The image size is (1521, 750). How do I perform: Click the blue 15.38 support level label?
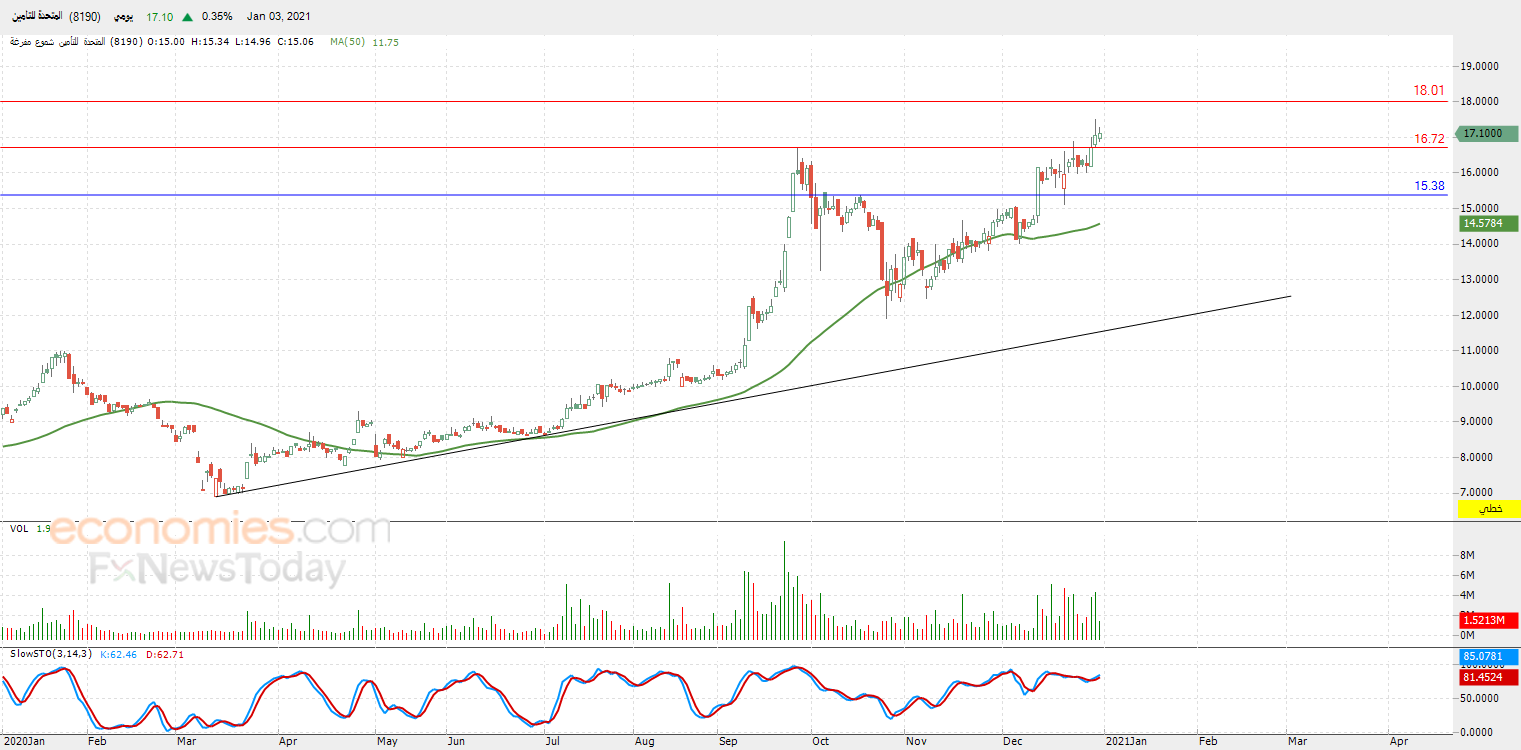pyautogui.click(x=1428, y=186)
